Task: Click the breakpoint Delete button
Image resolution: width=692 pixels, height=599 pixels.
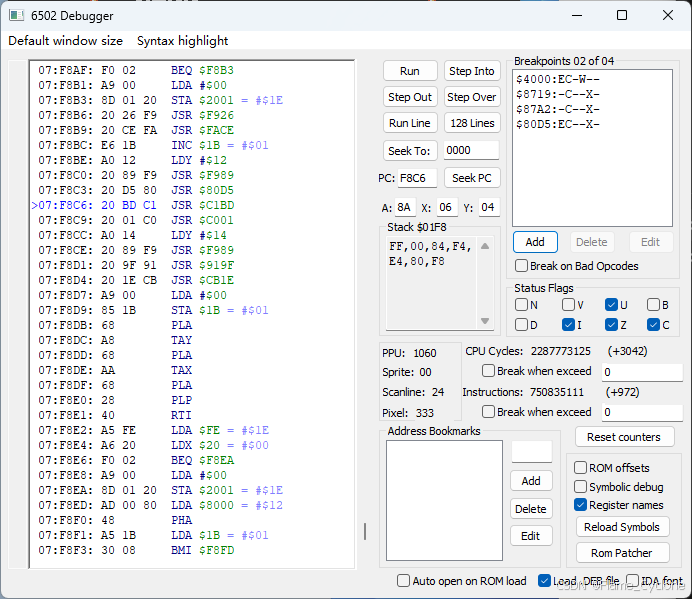Action: tap(591, 242)
